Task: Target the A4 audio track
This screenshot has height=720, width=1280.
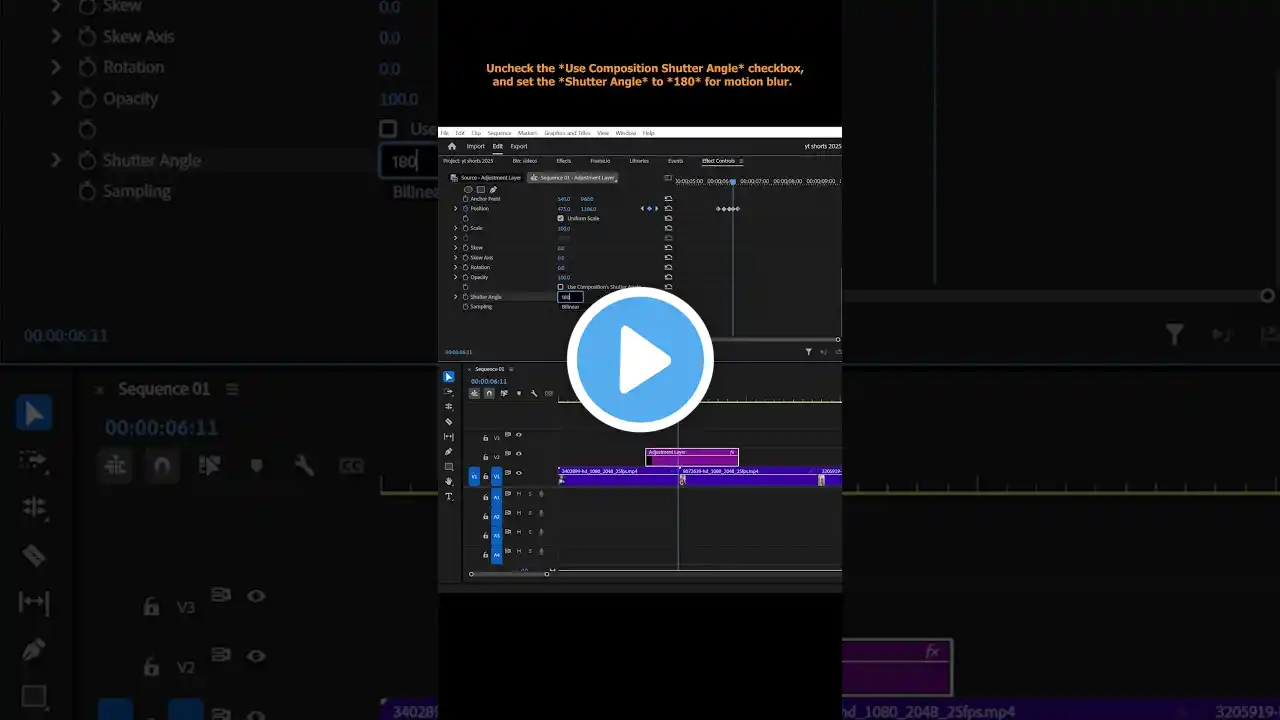Action: pyautogui.click(x=497, y=555)
